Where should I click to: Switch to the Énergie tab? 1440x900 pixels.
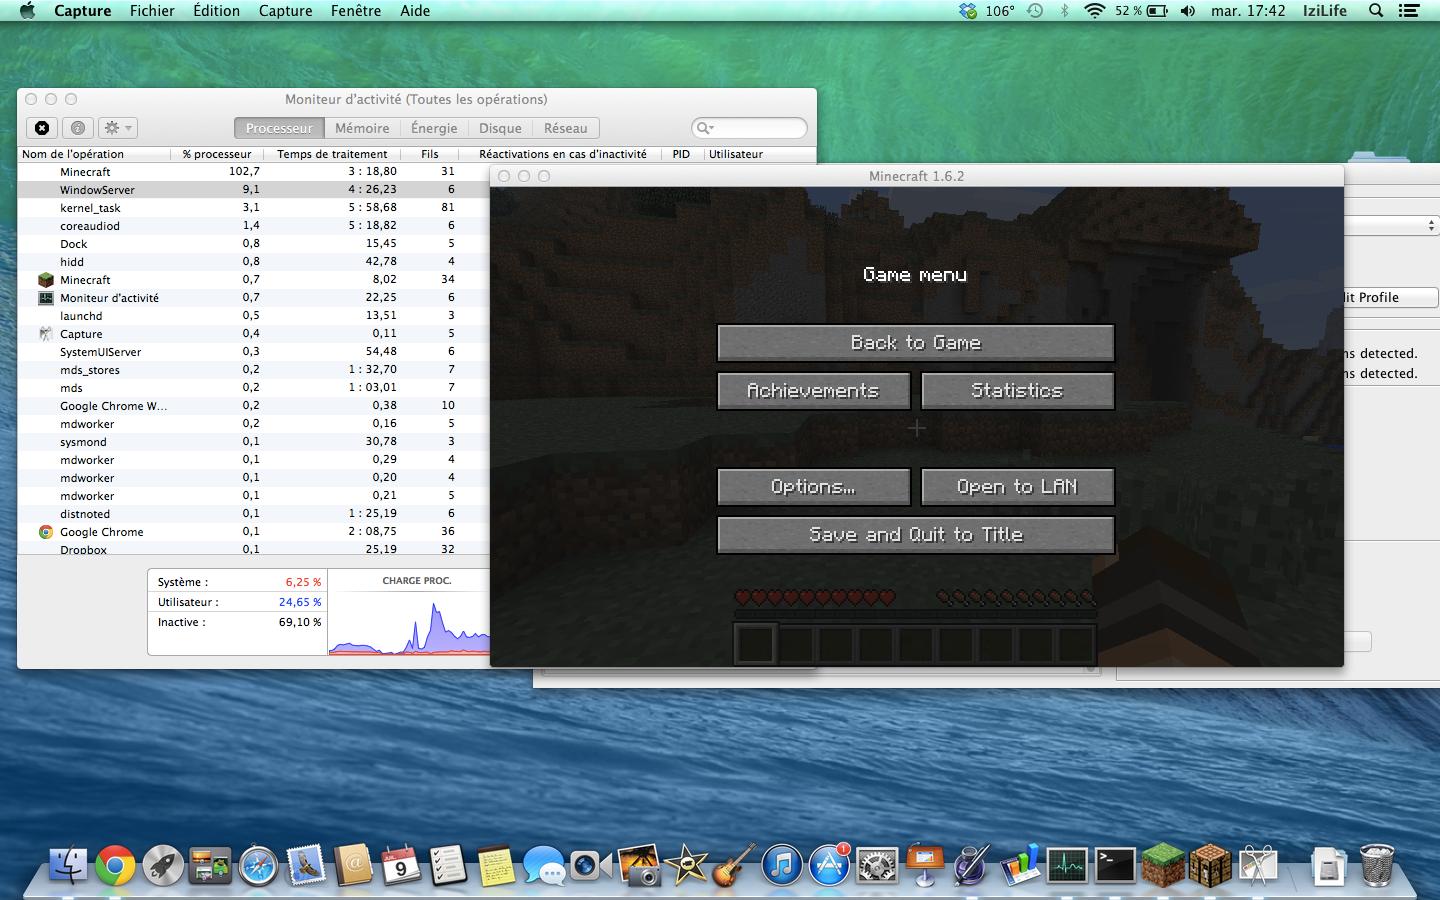[x=434, y=128]
